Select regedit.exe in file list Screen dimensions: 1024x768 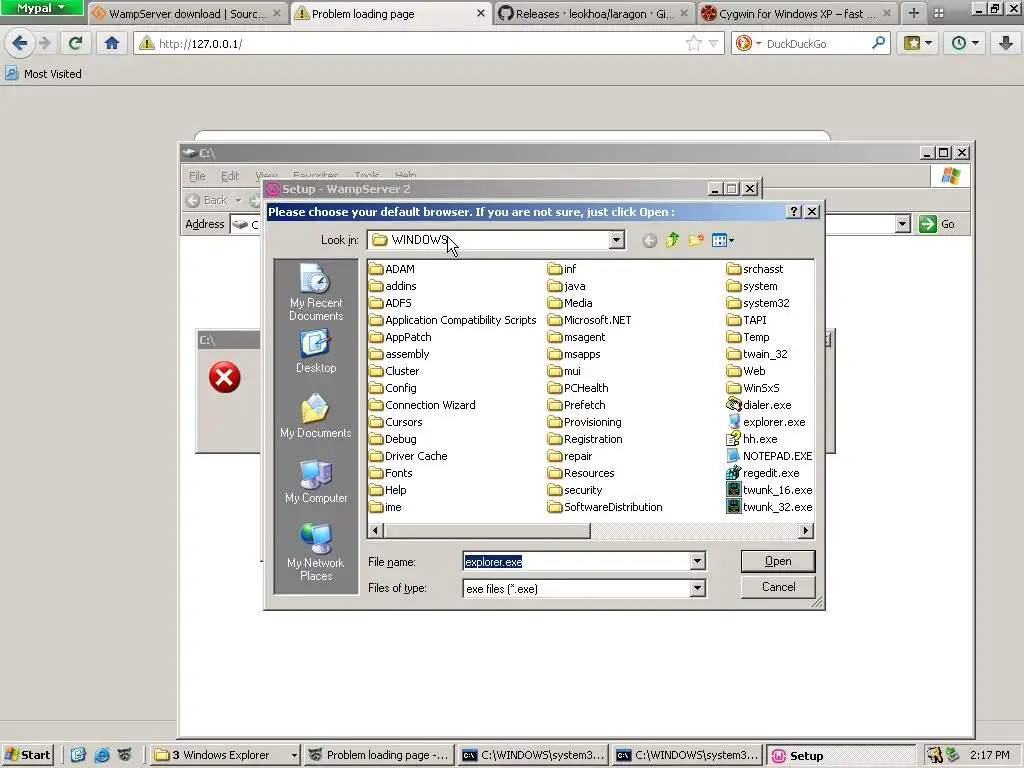[x=763, y=473]
